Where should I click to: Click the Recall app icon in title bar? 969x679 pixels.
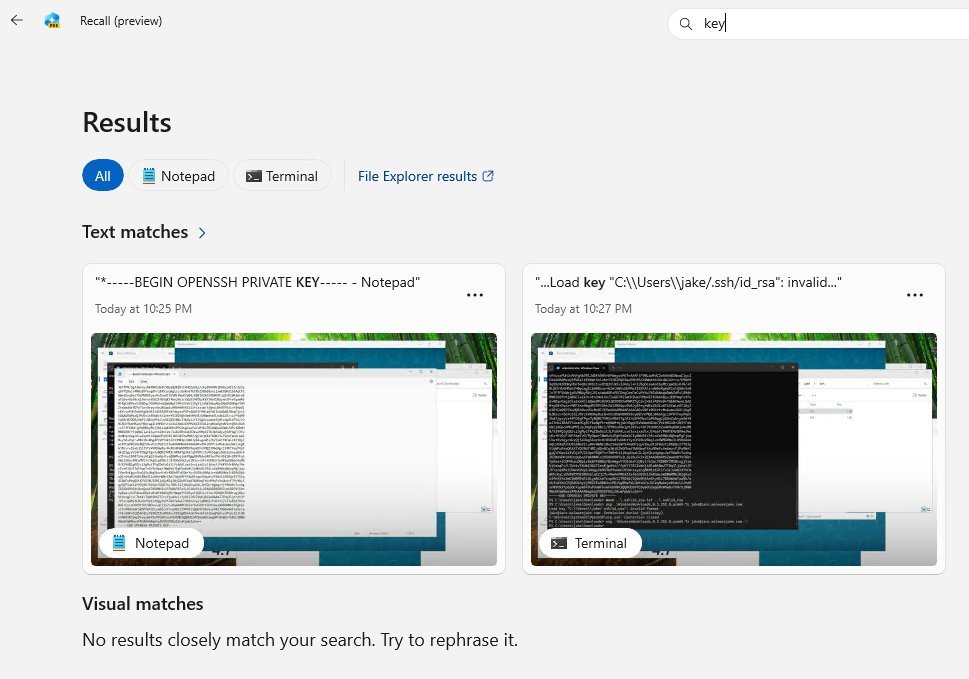point(52,20)
